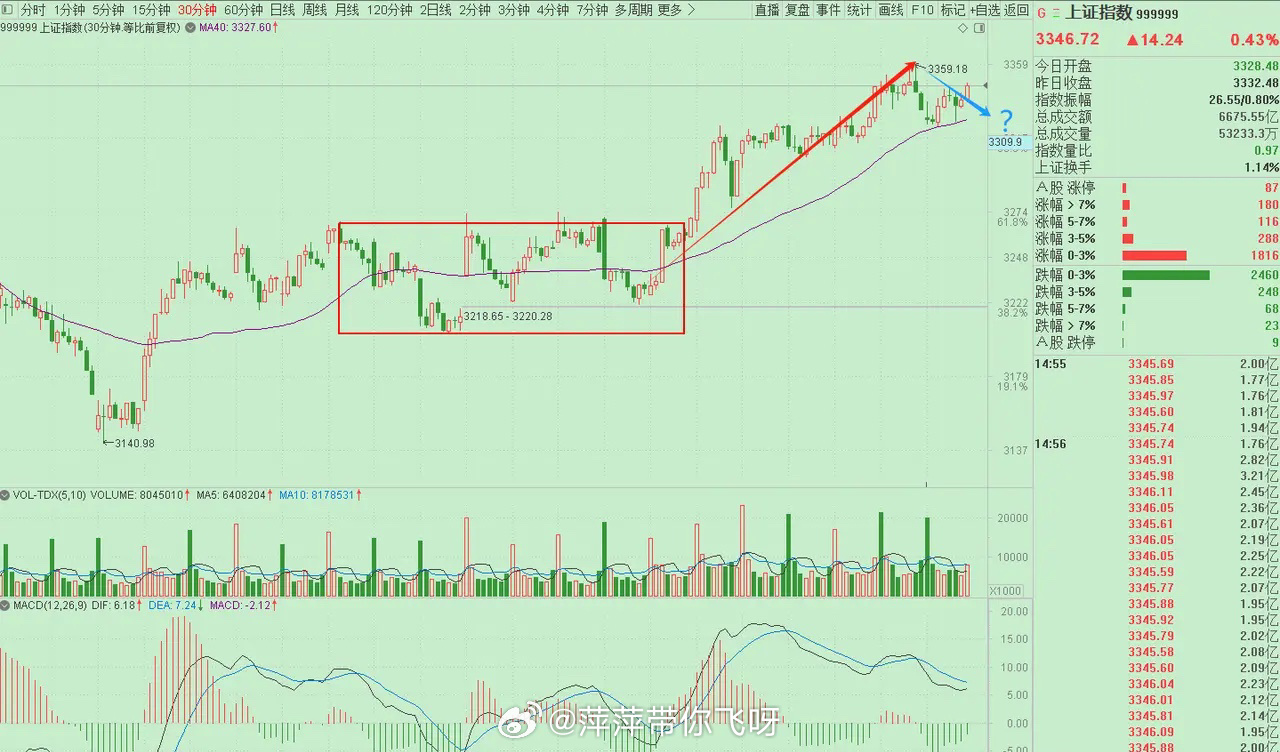1280x752 pixels.
Task: Click the 跌幅 0-3% green bar
Action: (1166, 275)
